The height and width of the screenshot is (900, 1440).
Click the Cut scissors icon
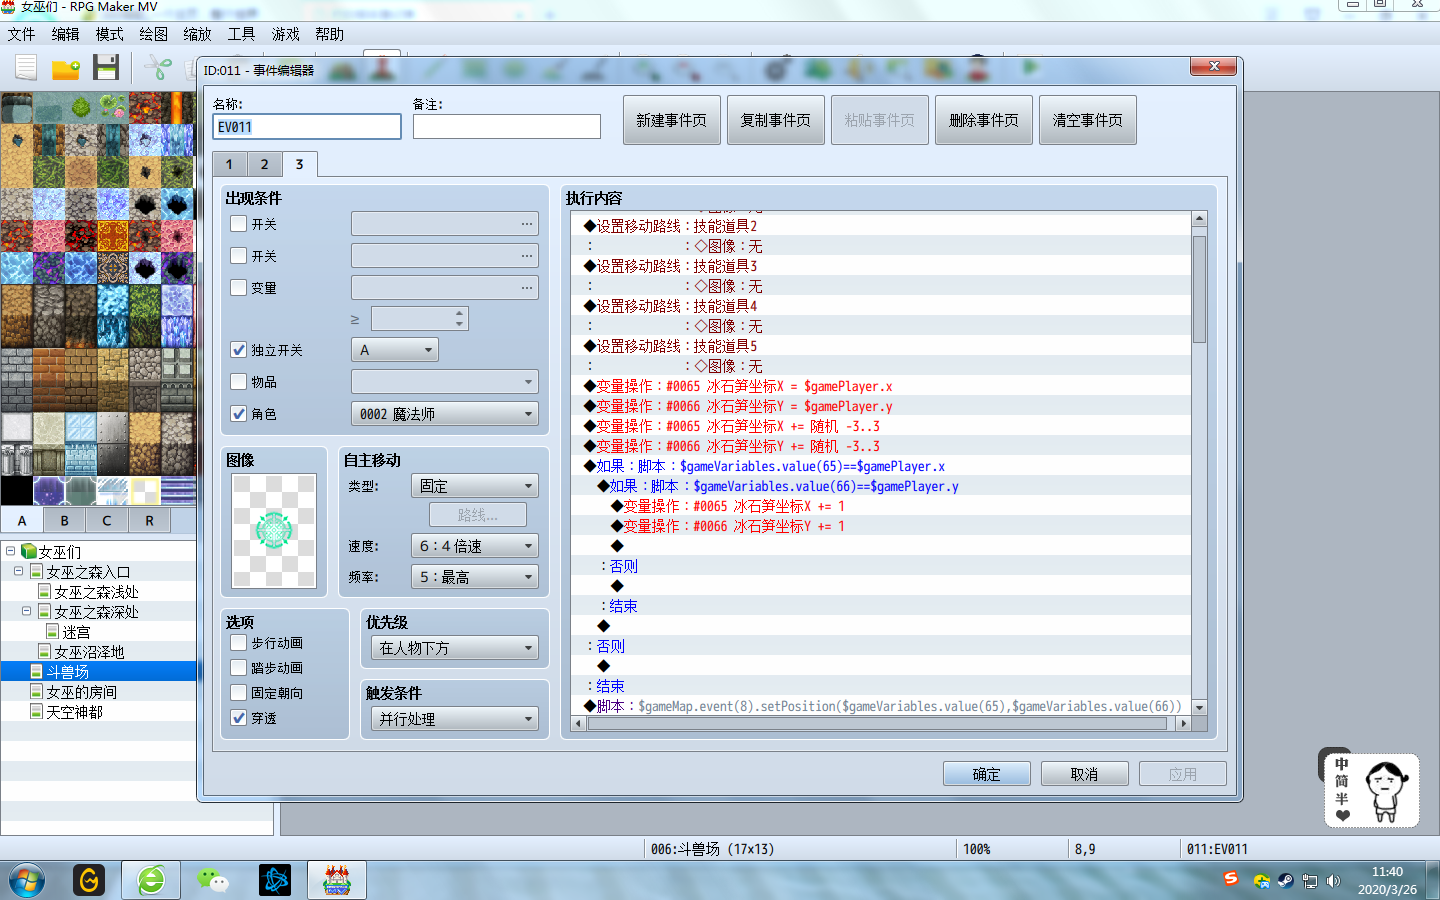pos(157,68)
